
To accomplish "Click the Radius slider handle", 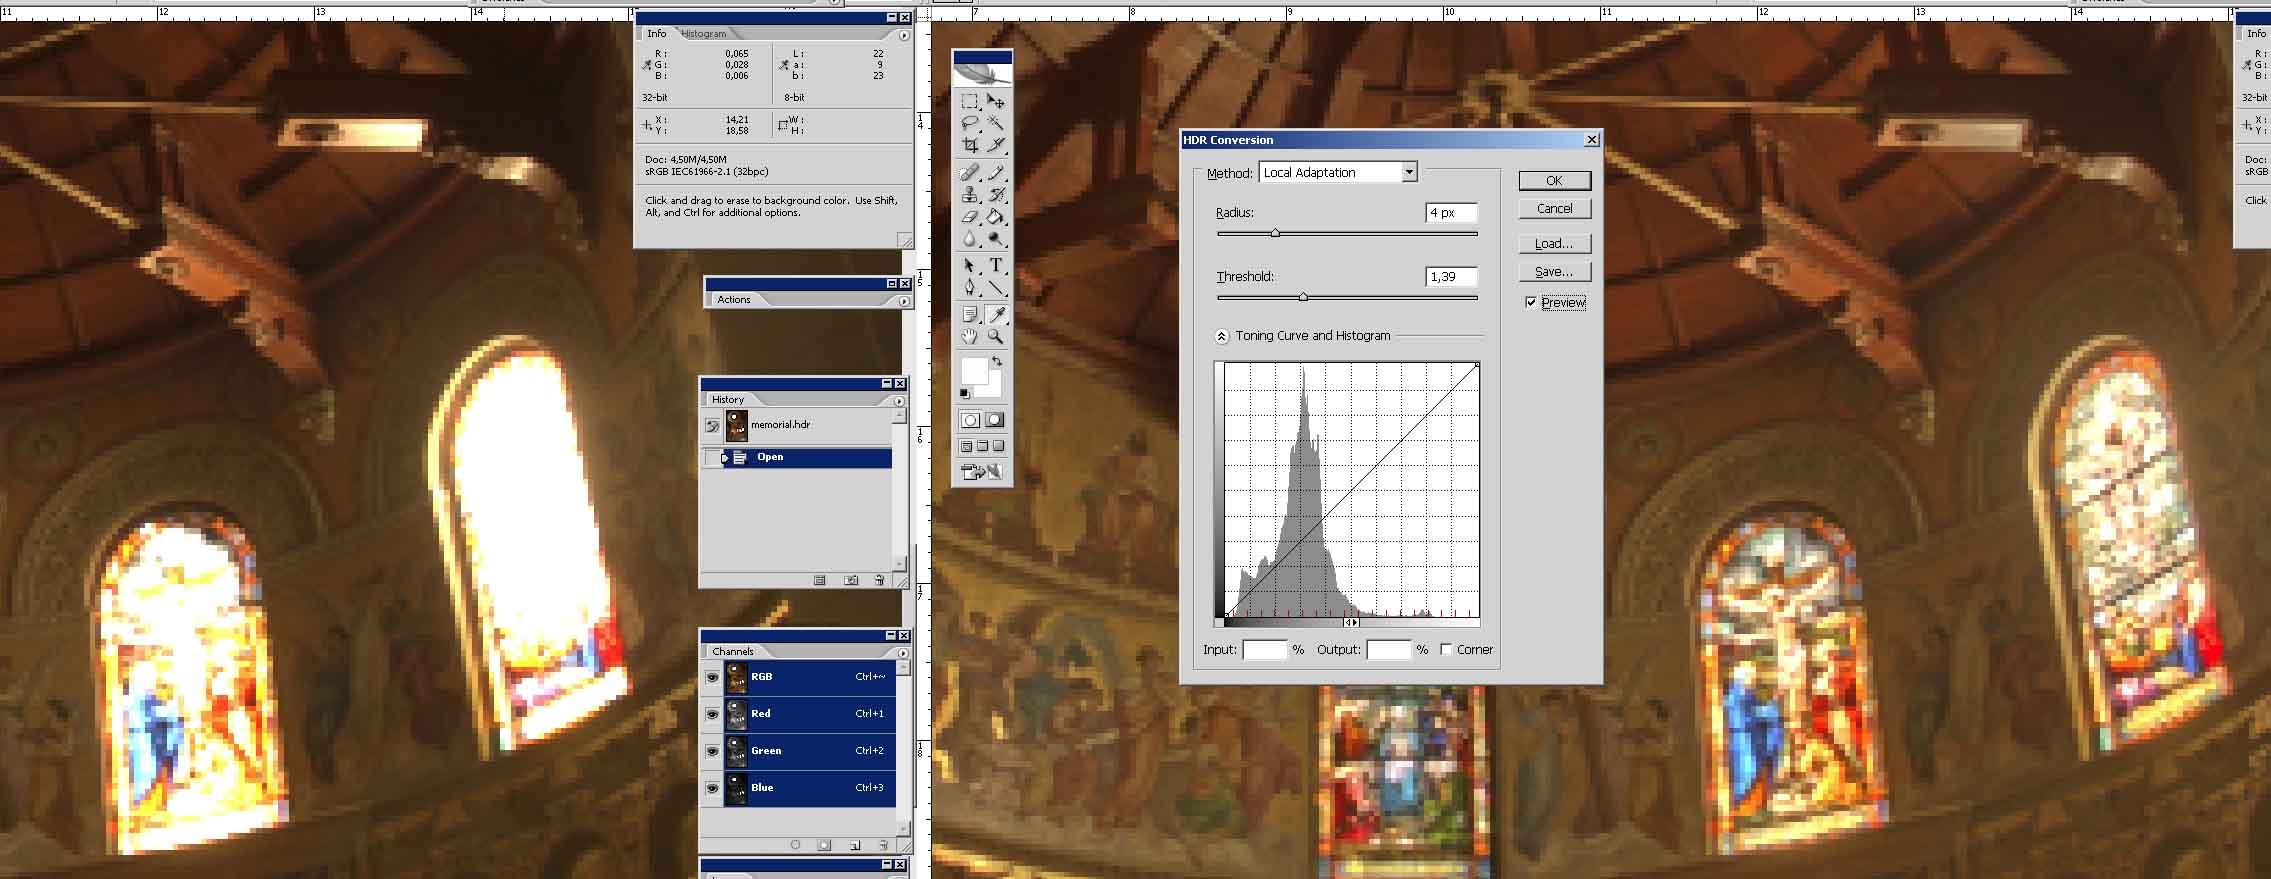I will 1275,233.
